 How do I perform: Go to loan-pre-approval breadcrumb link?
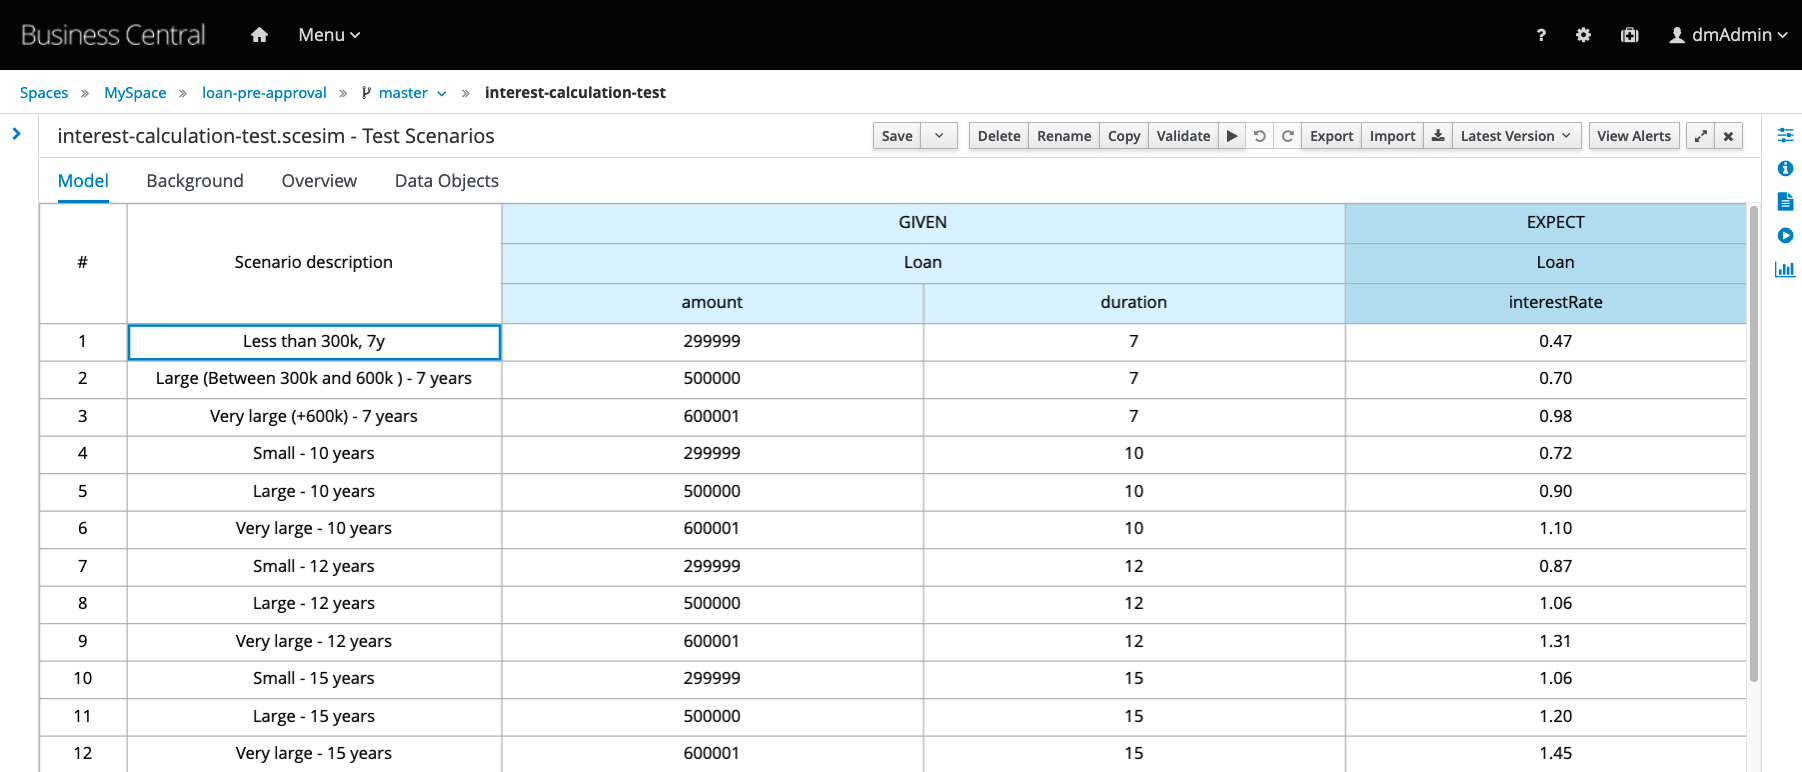coord(264,93)
